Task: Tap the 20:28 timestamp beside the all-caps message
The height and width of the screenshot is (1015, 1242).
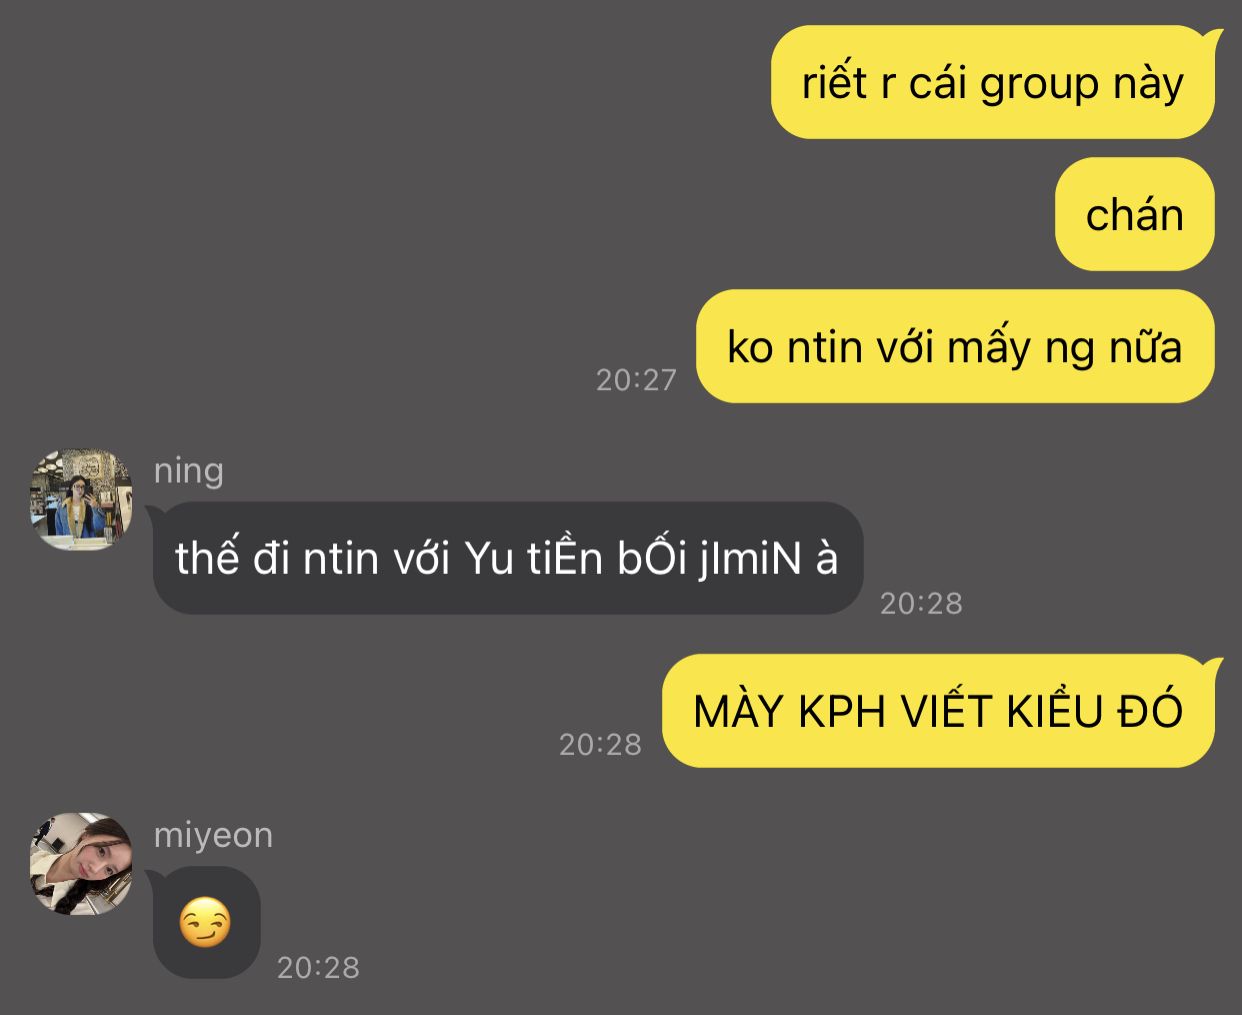Action: pyautogui.click(x=600, y=744)
